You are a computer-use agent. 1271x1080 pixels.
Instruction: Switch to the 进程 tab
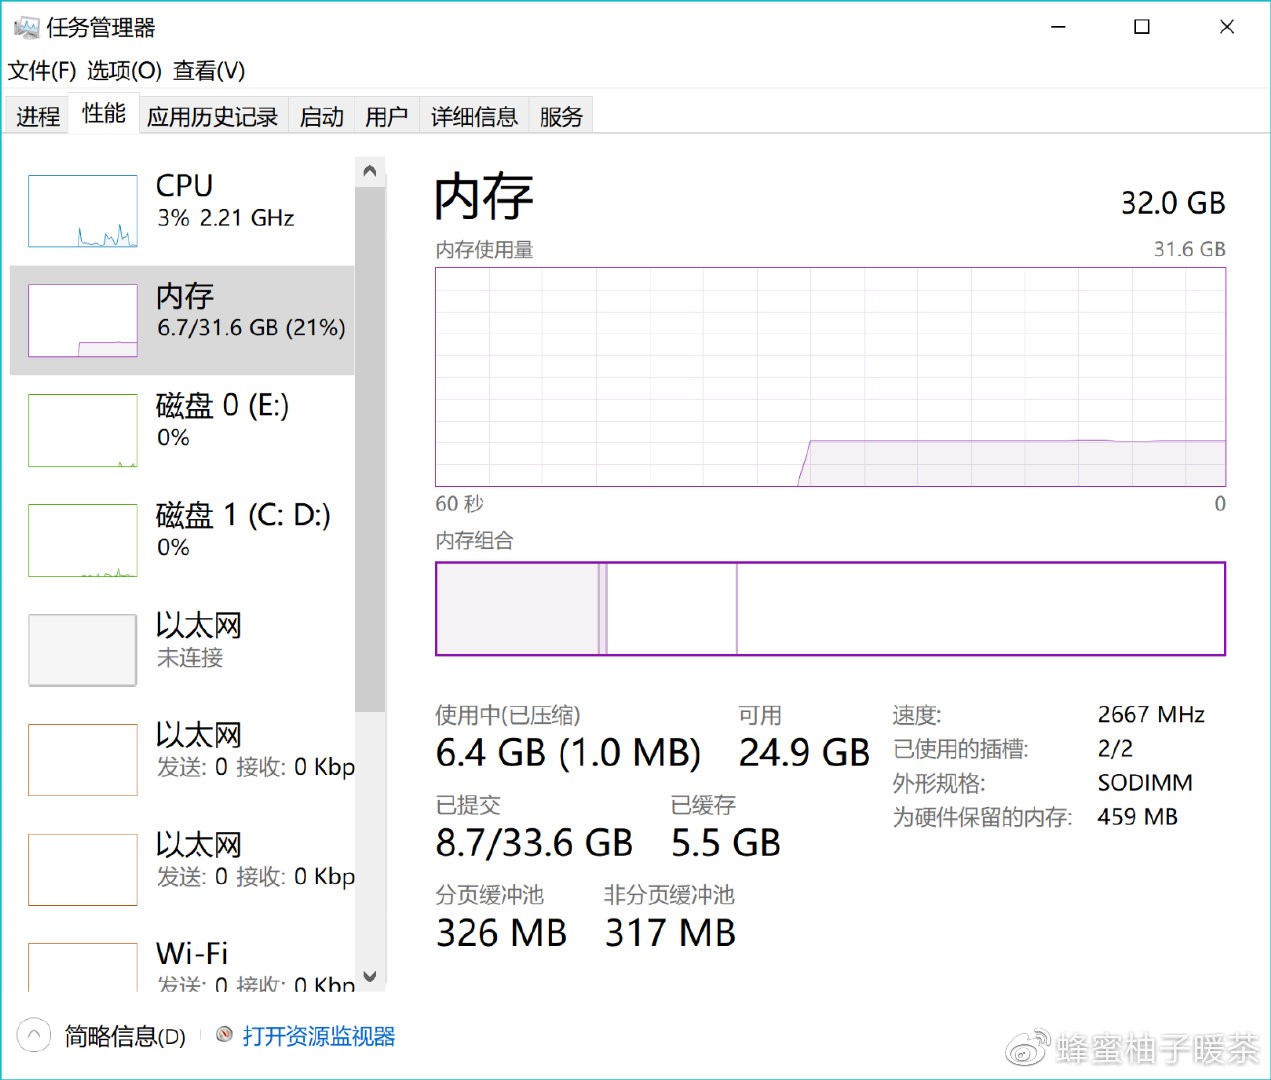38,117
